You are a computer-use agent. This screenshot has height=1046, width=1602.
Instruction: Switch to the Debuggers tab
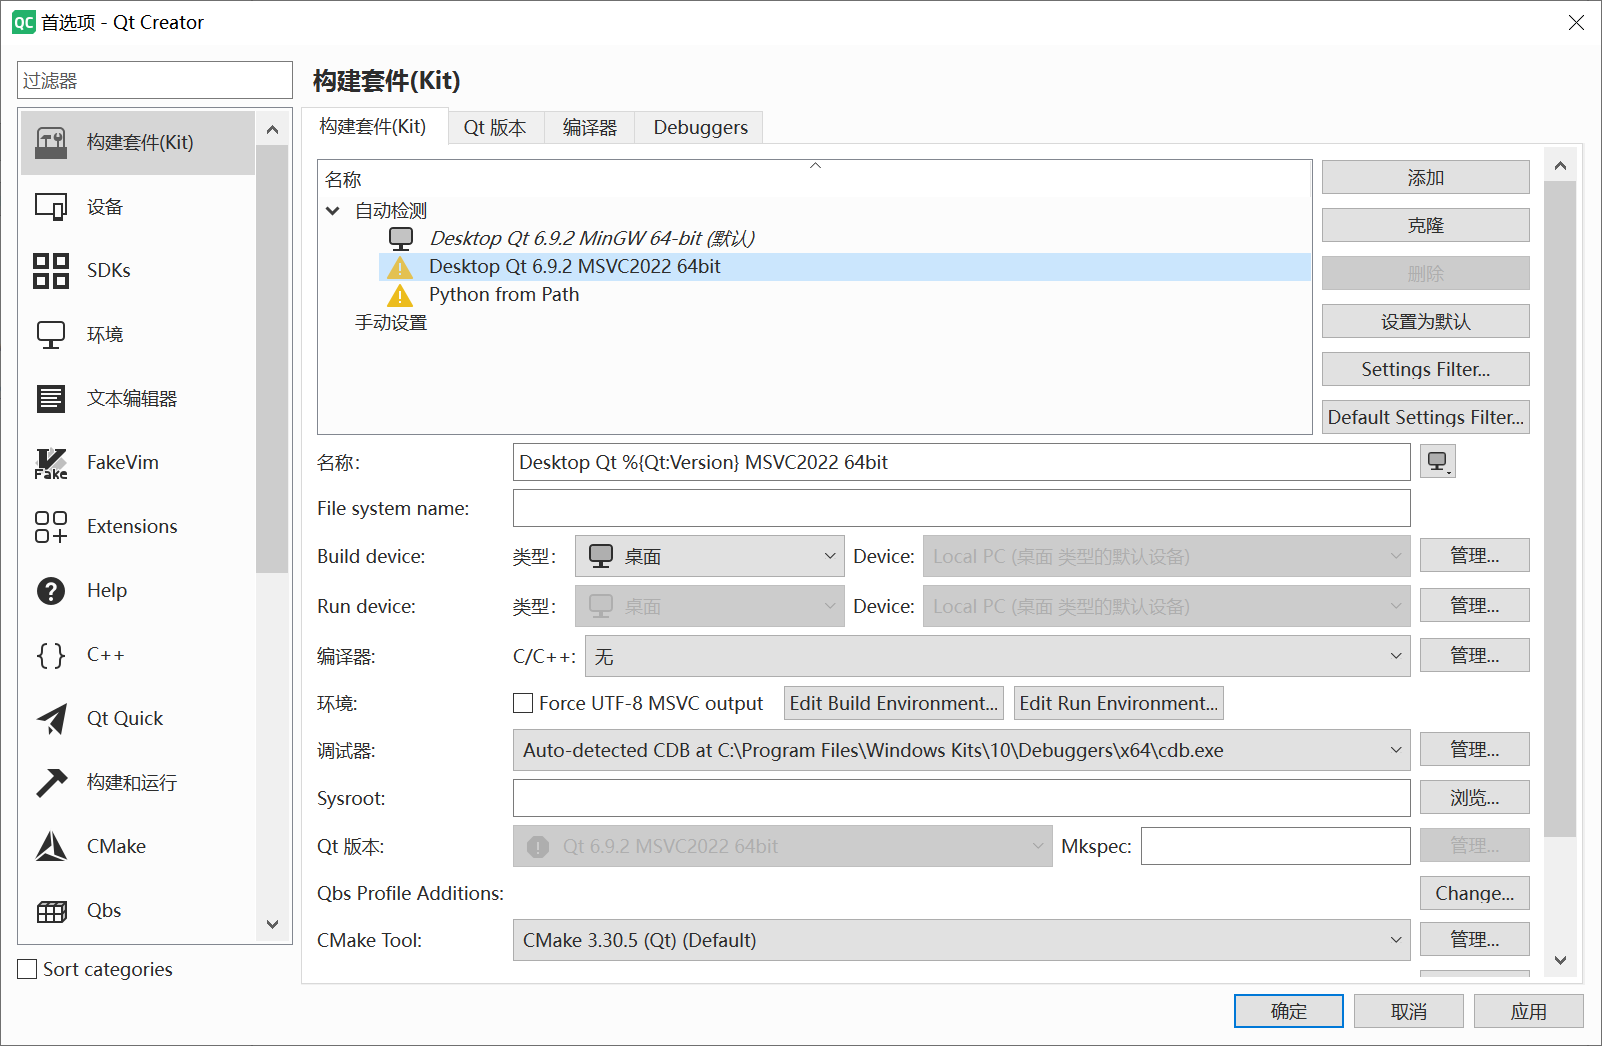700,128
